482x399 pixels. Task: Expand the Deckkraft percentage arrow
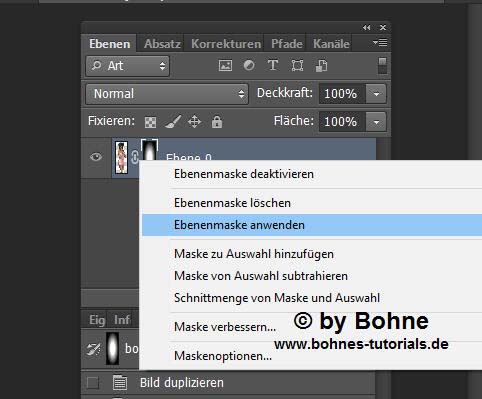click(x=376, y=94)
